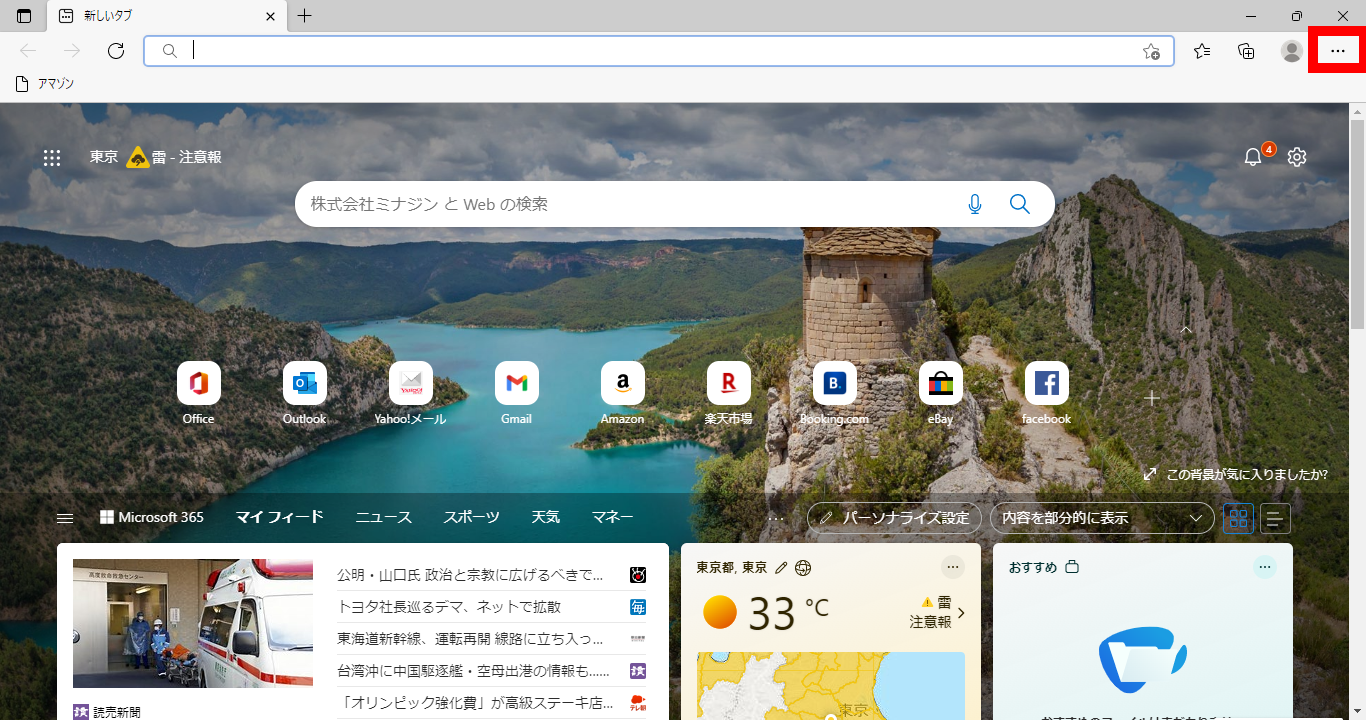Switch to grid view layout
The image size is (1366, 720).
click(1239, 518)
